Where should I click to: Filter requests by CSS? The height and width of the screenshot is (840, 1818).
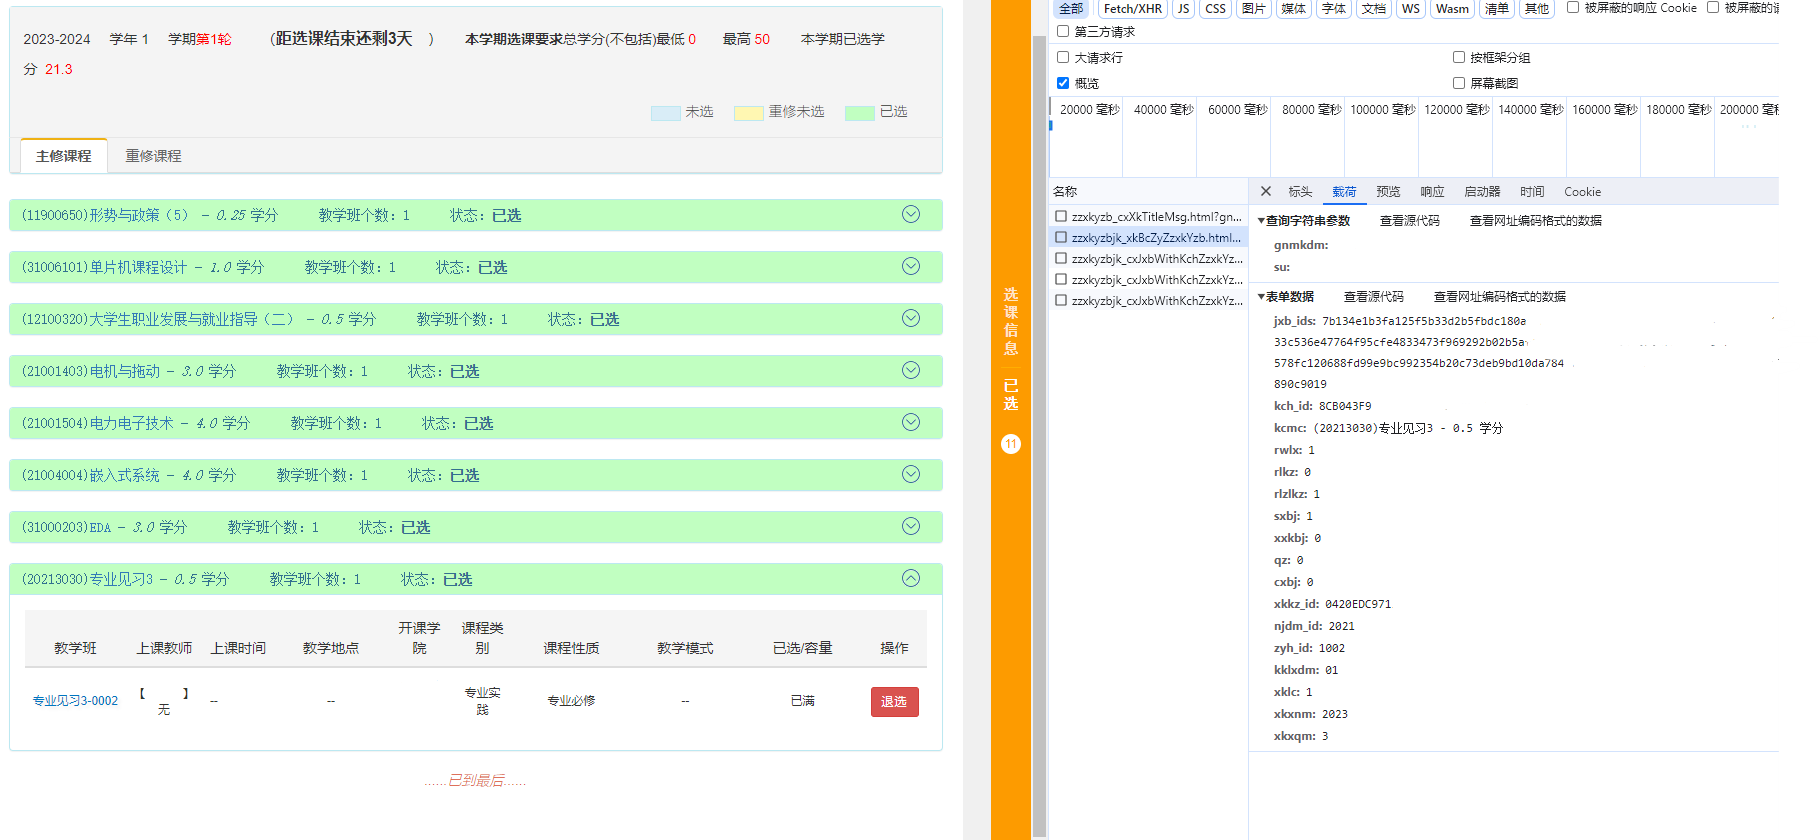(1215, 8)
